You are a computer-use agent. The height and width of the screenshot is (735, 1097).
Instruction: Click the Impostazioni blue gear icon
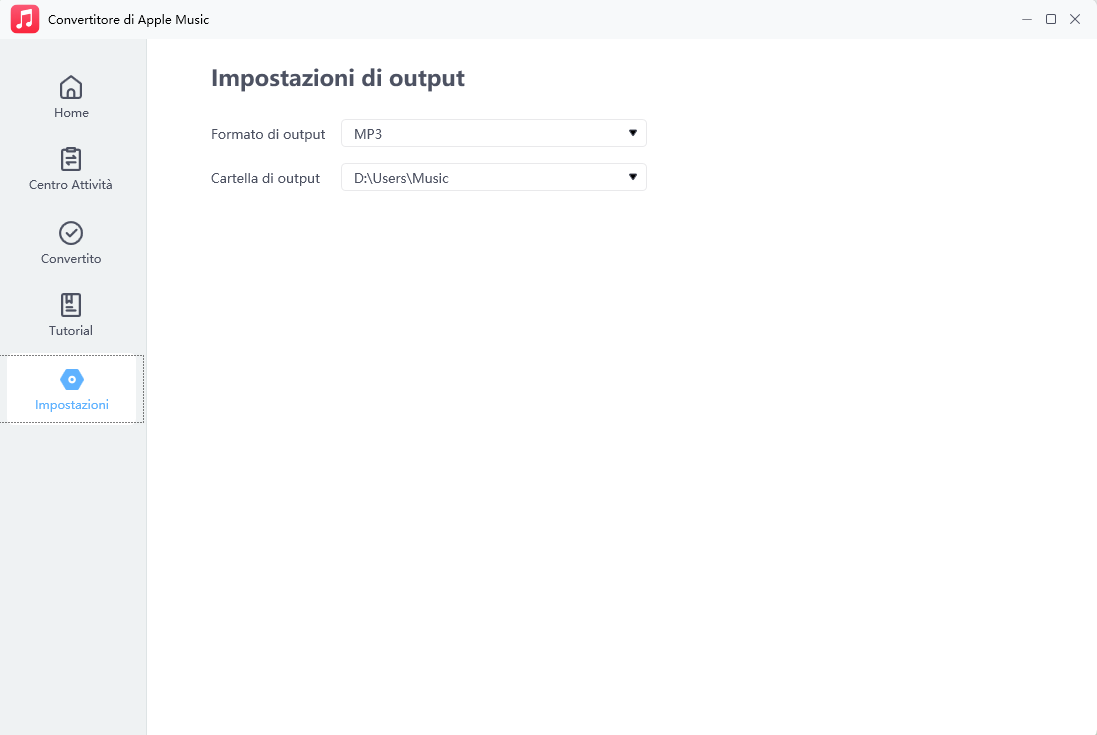[72, 380]
